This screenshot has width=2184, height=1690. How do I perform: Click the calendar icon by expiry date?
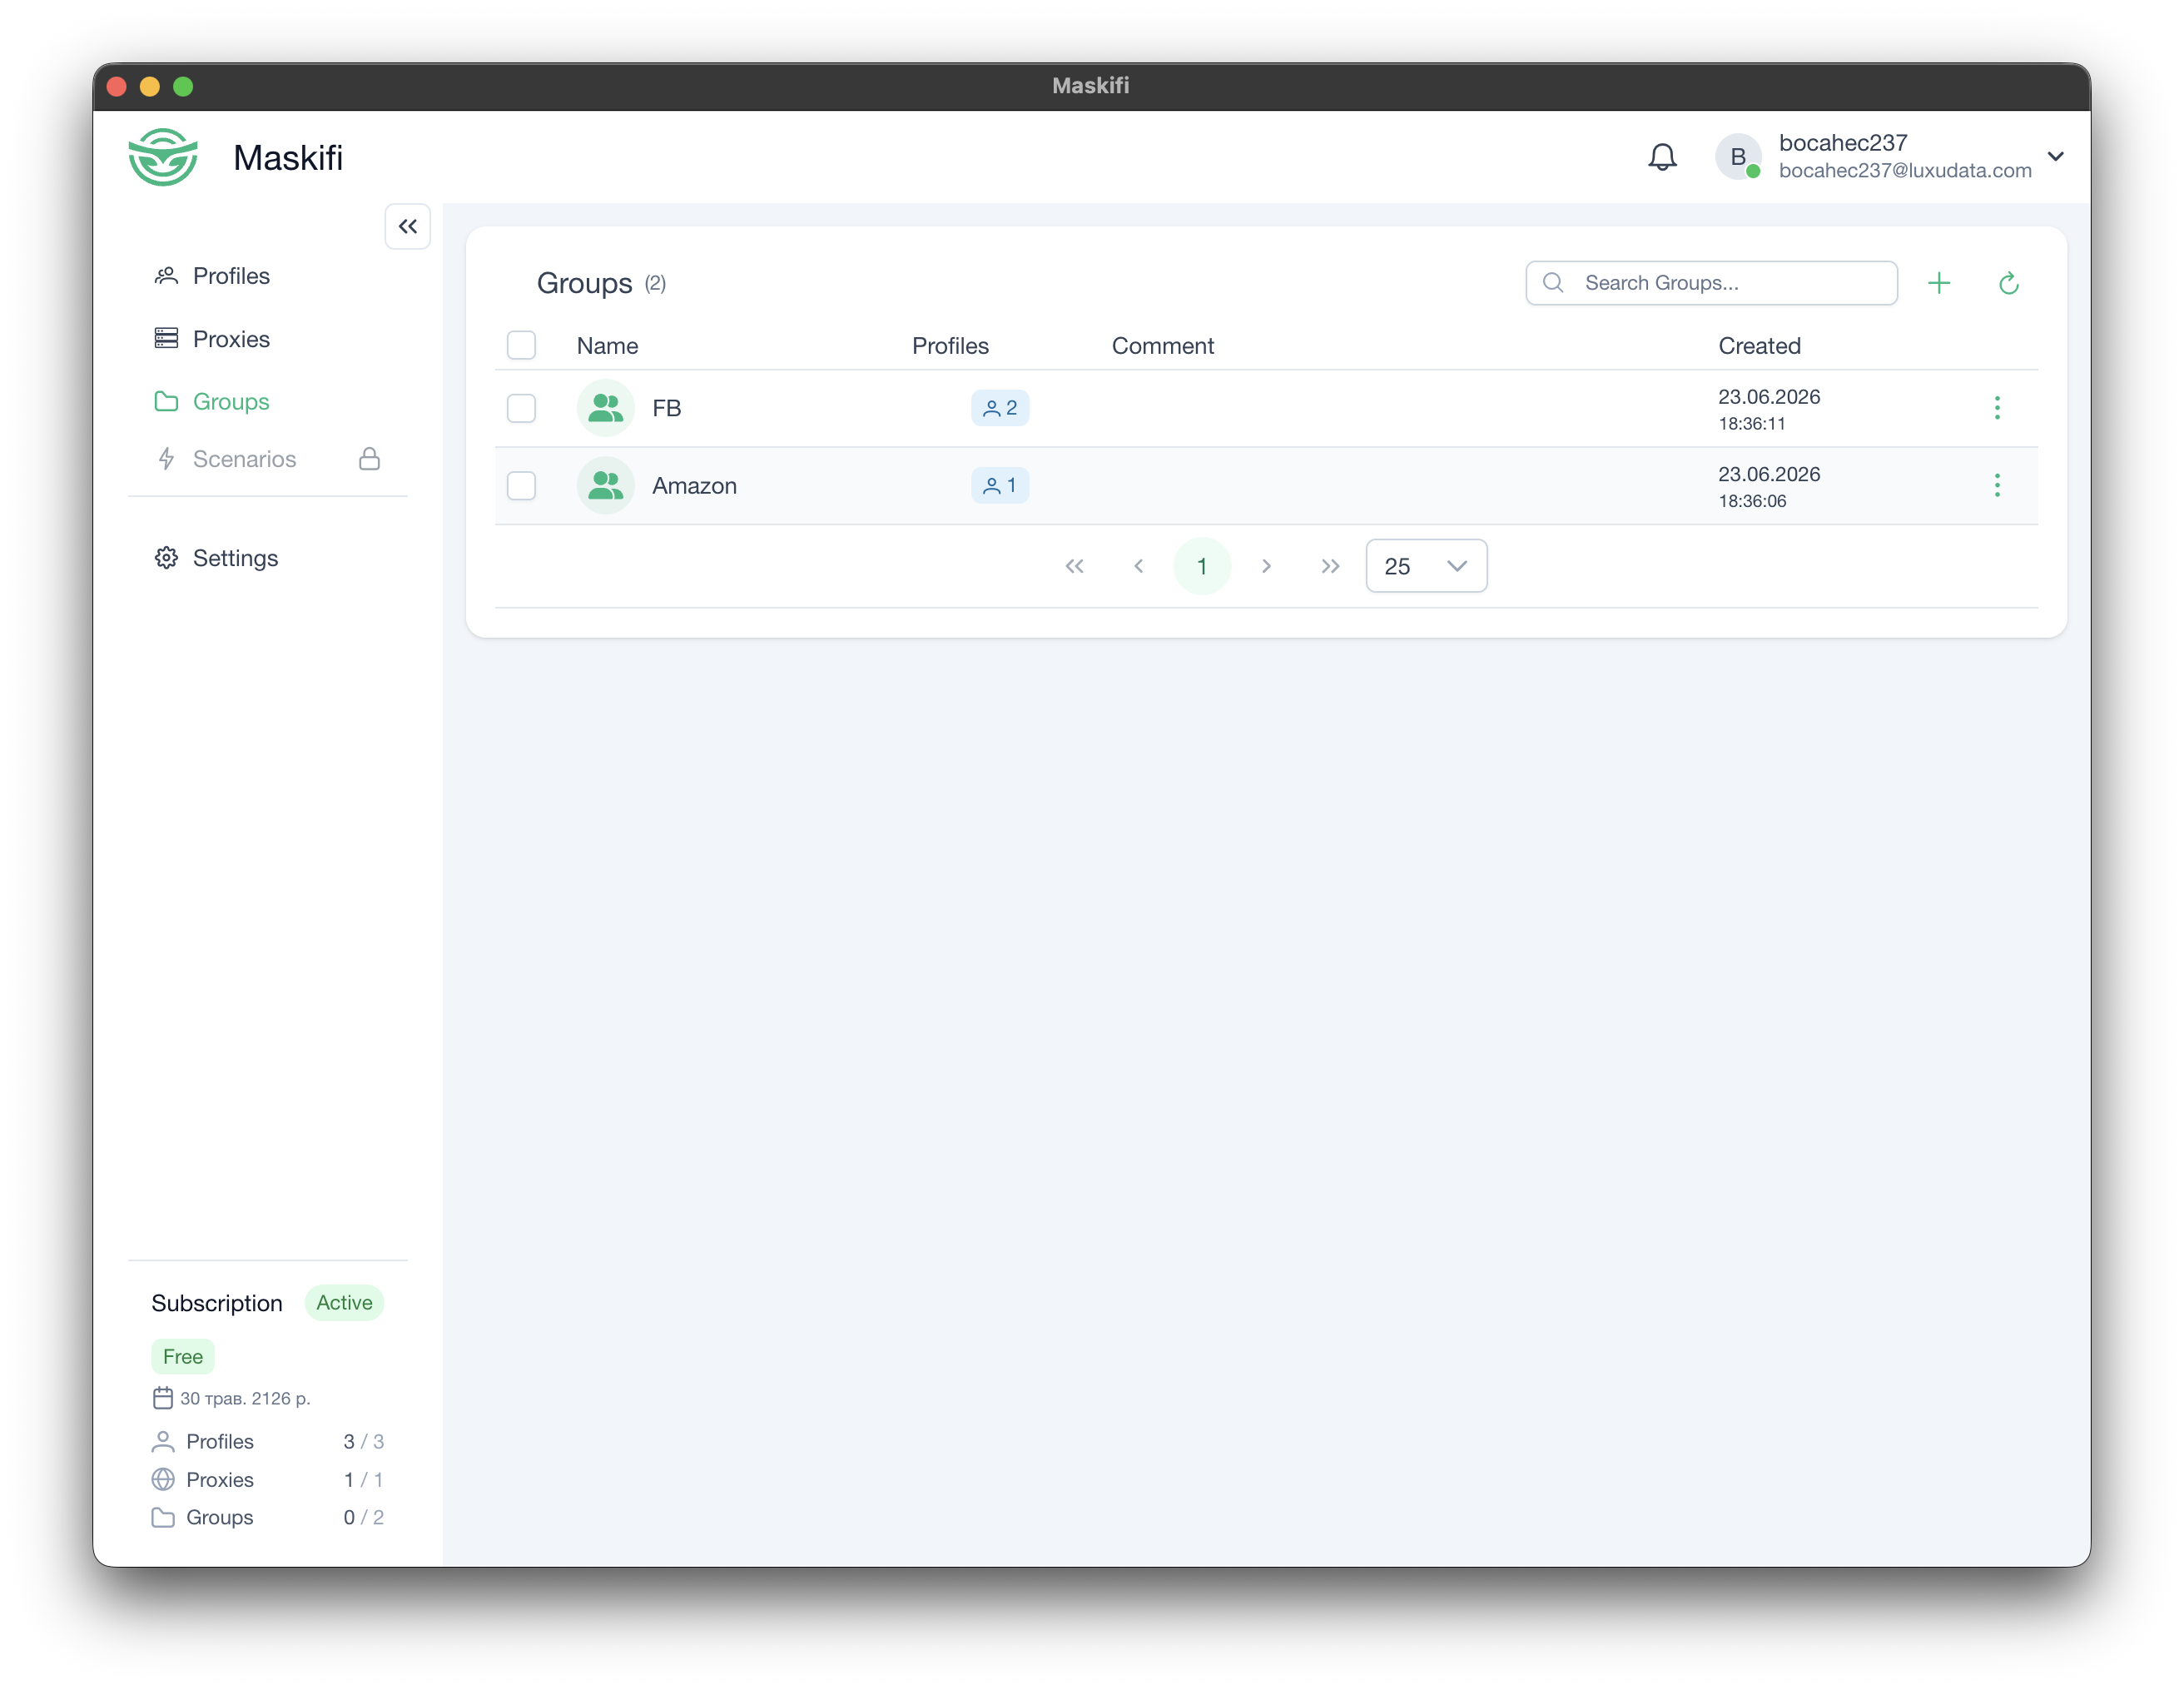tap(163, 1398)
